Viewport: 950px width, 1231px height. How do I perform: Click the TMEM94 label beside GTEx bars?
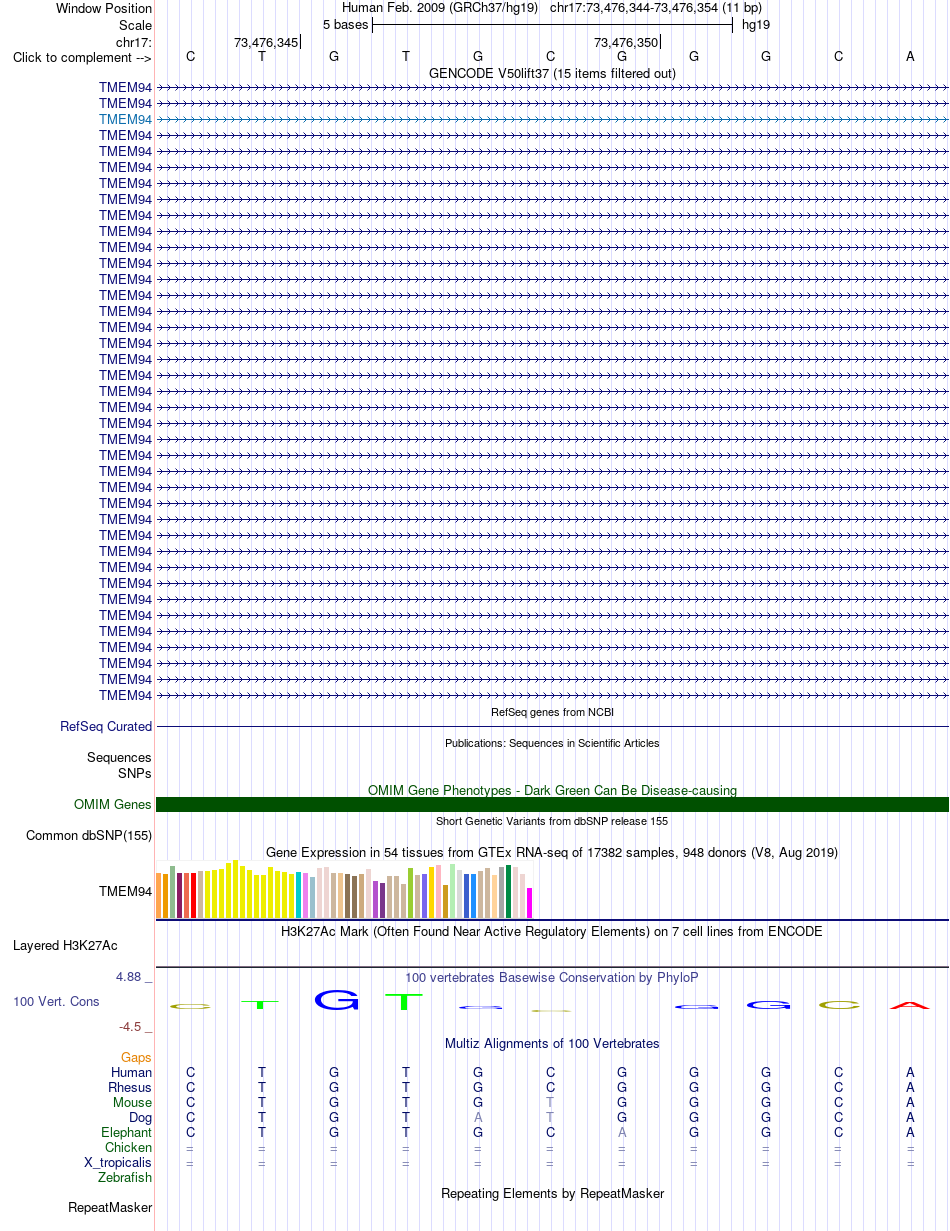tap(125, 891)
